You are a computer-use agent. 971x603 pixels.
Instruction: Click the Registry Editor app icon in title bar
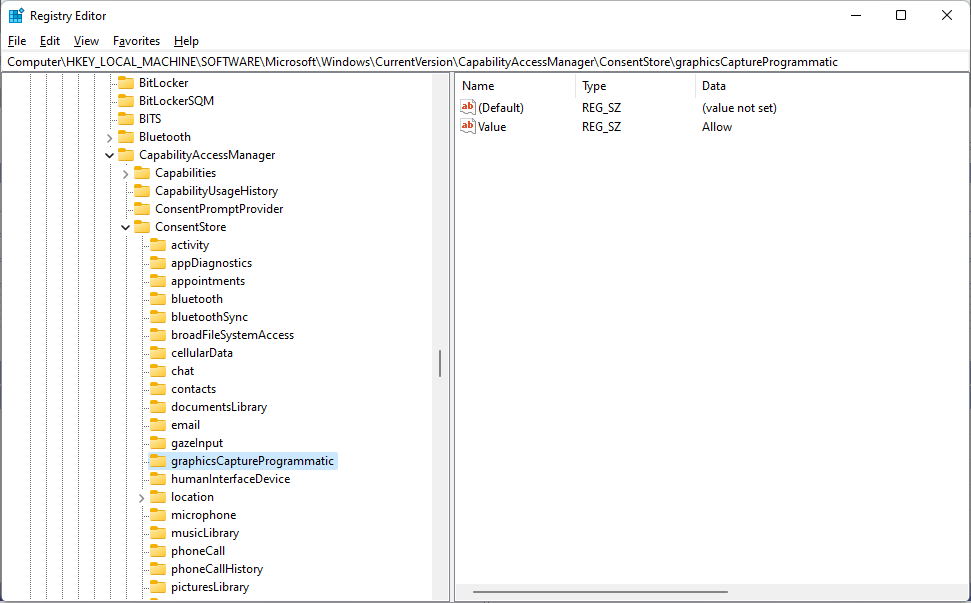pos(16,15)
